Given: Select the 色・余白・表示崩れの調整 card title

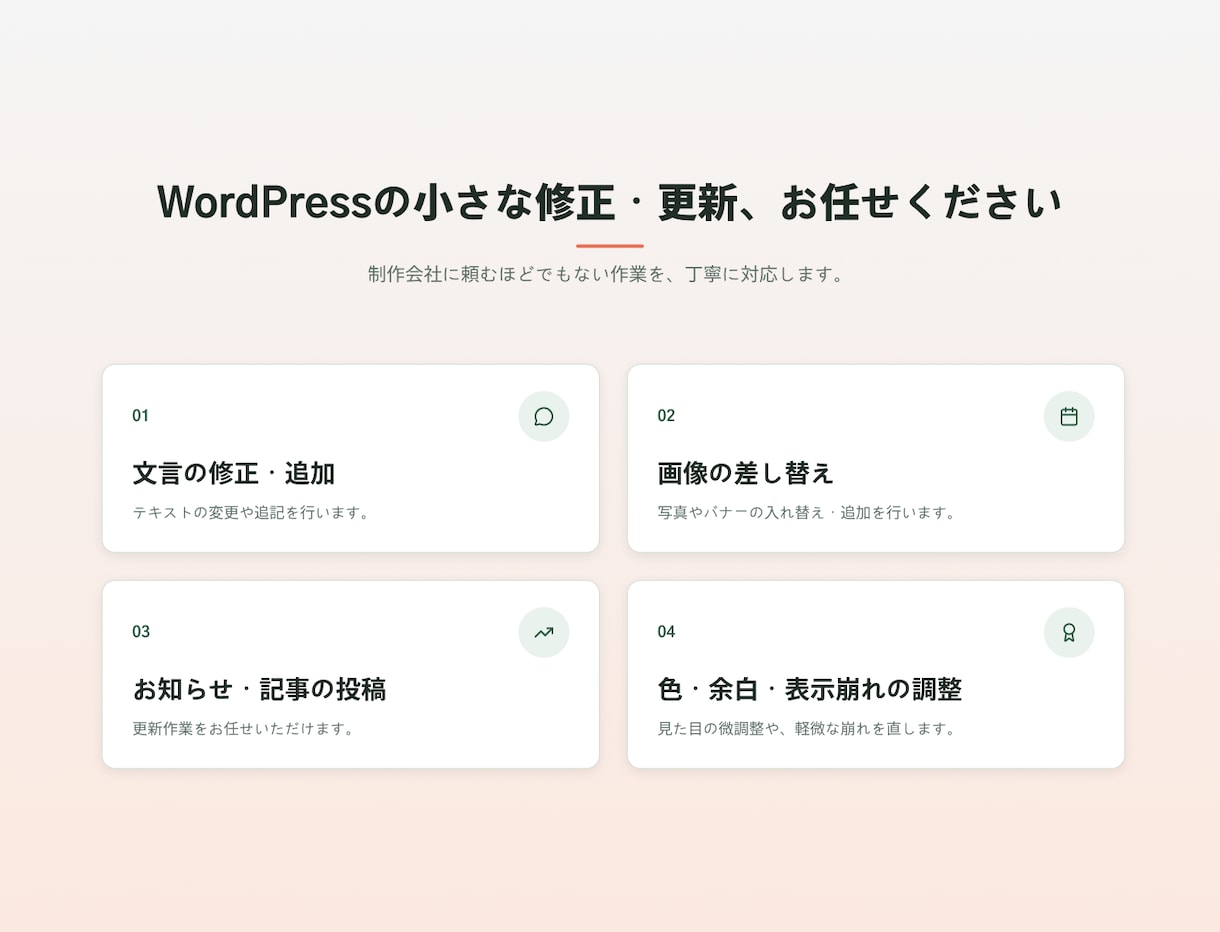Looking at the screenshot, I should click(810, 689).
